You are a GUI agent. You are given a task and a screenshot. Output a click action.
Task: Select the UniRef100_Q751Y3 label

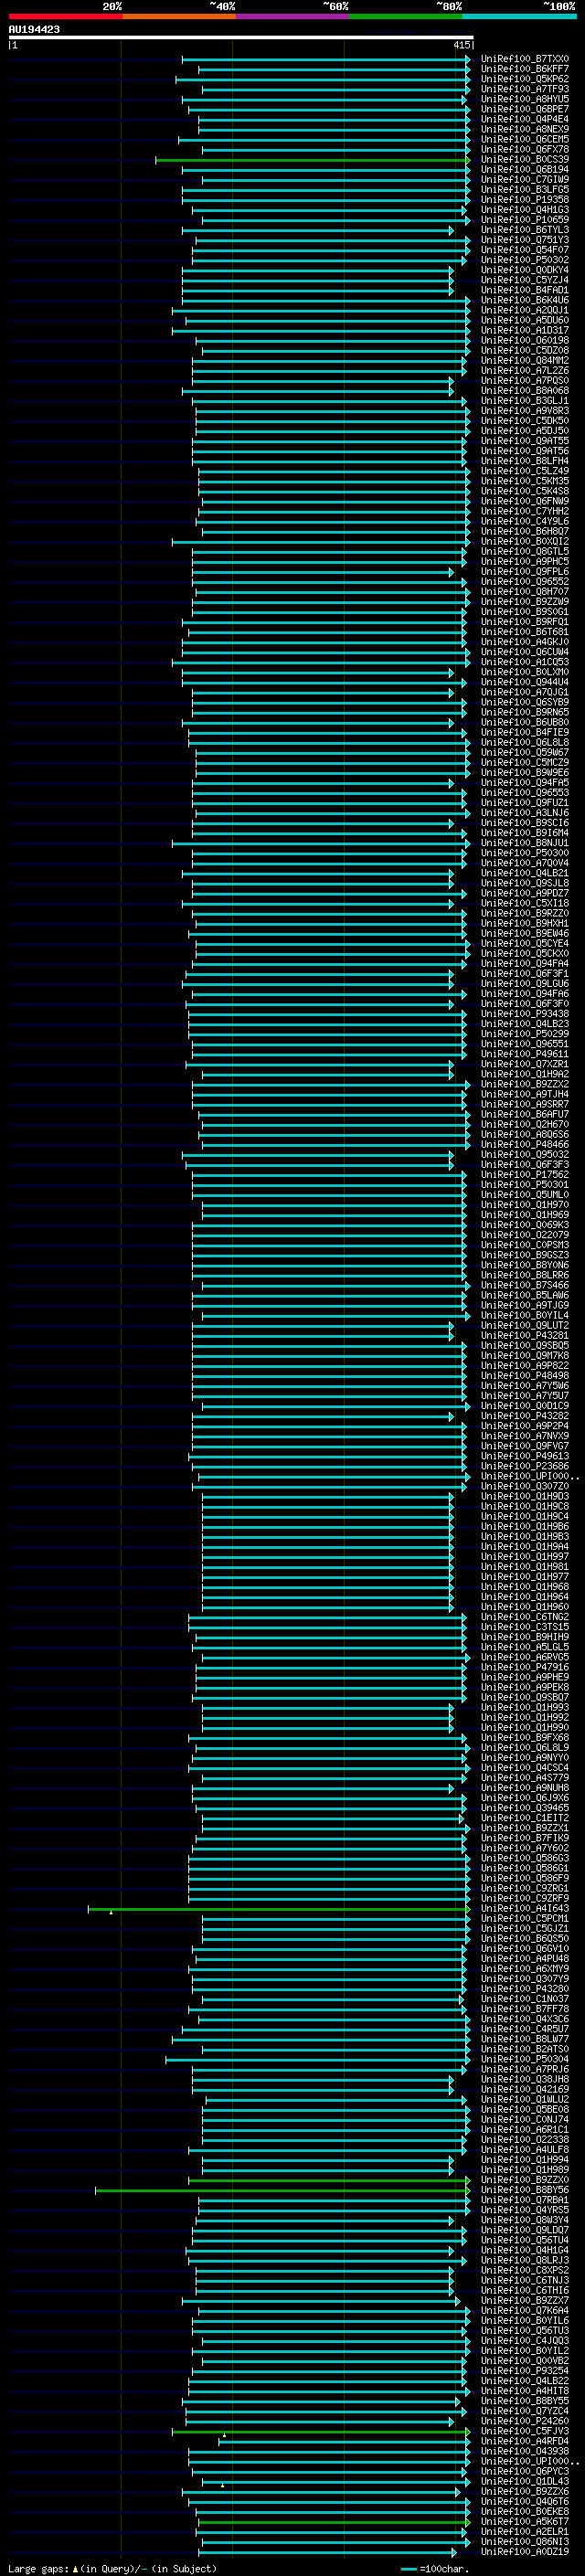pyautogui.click(x=524, y=240)
